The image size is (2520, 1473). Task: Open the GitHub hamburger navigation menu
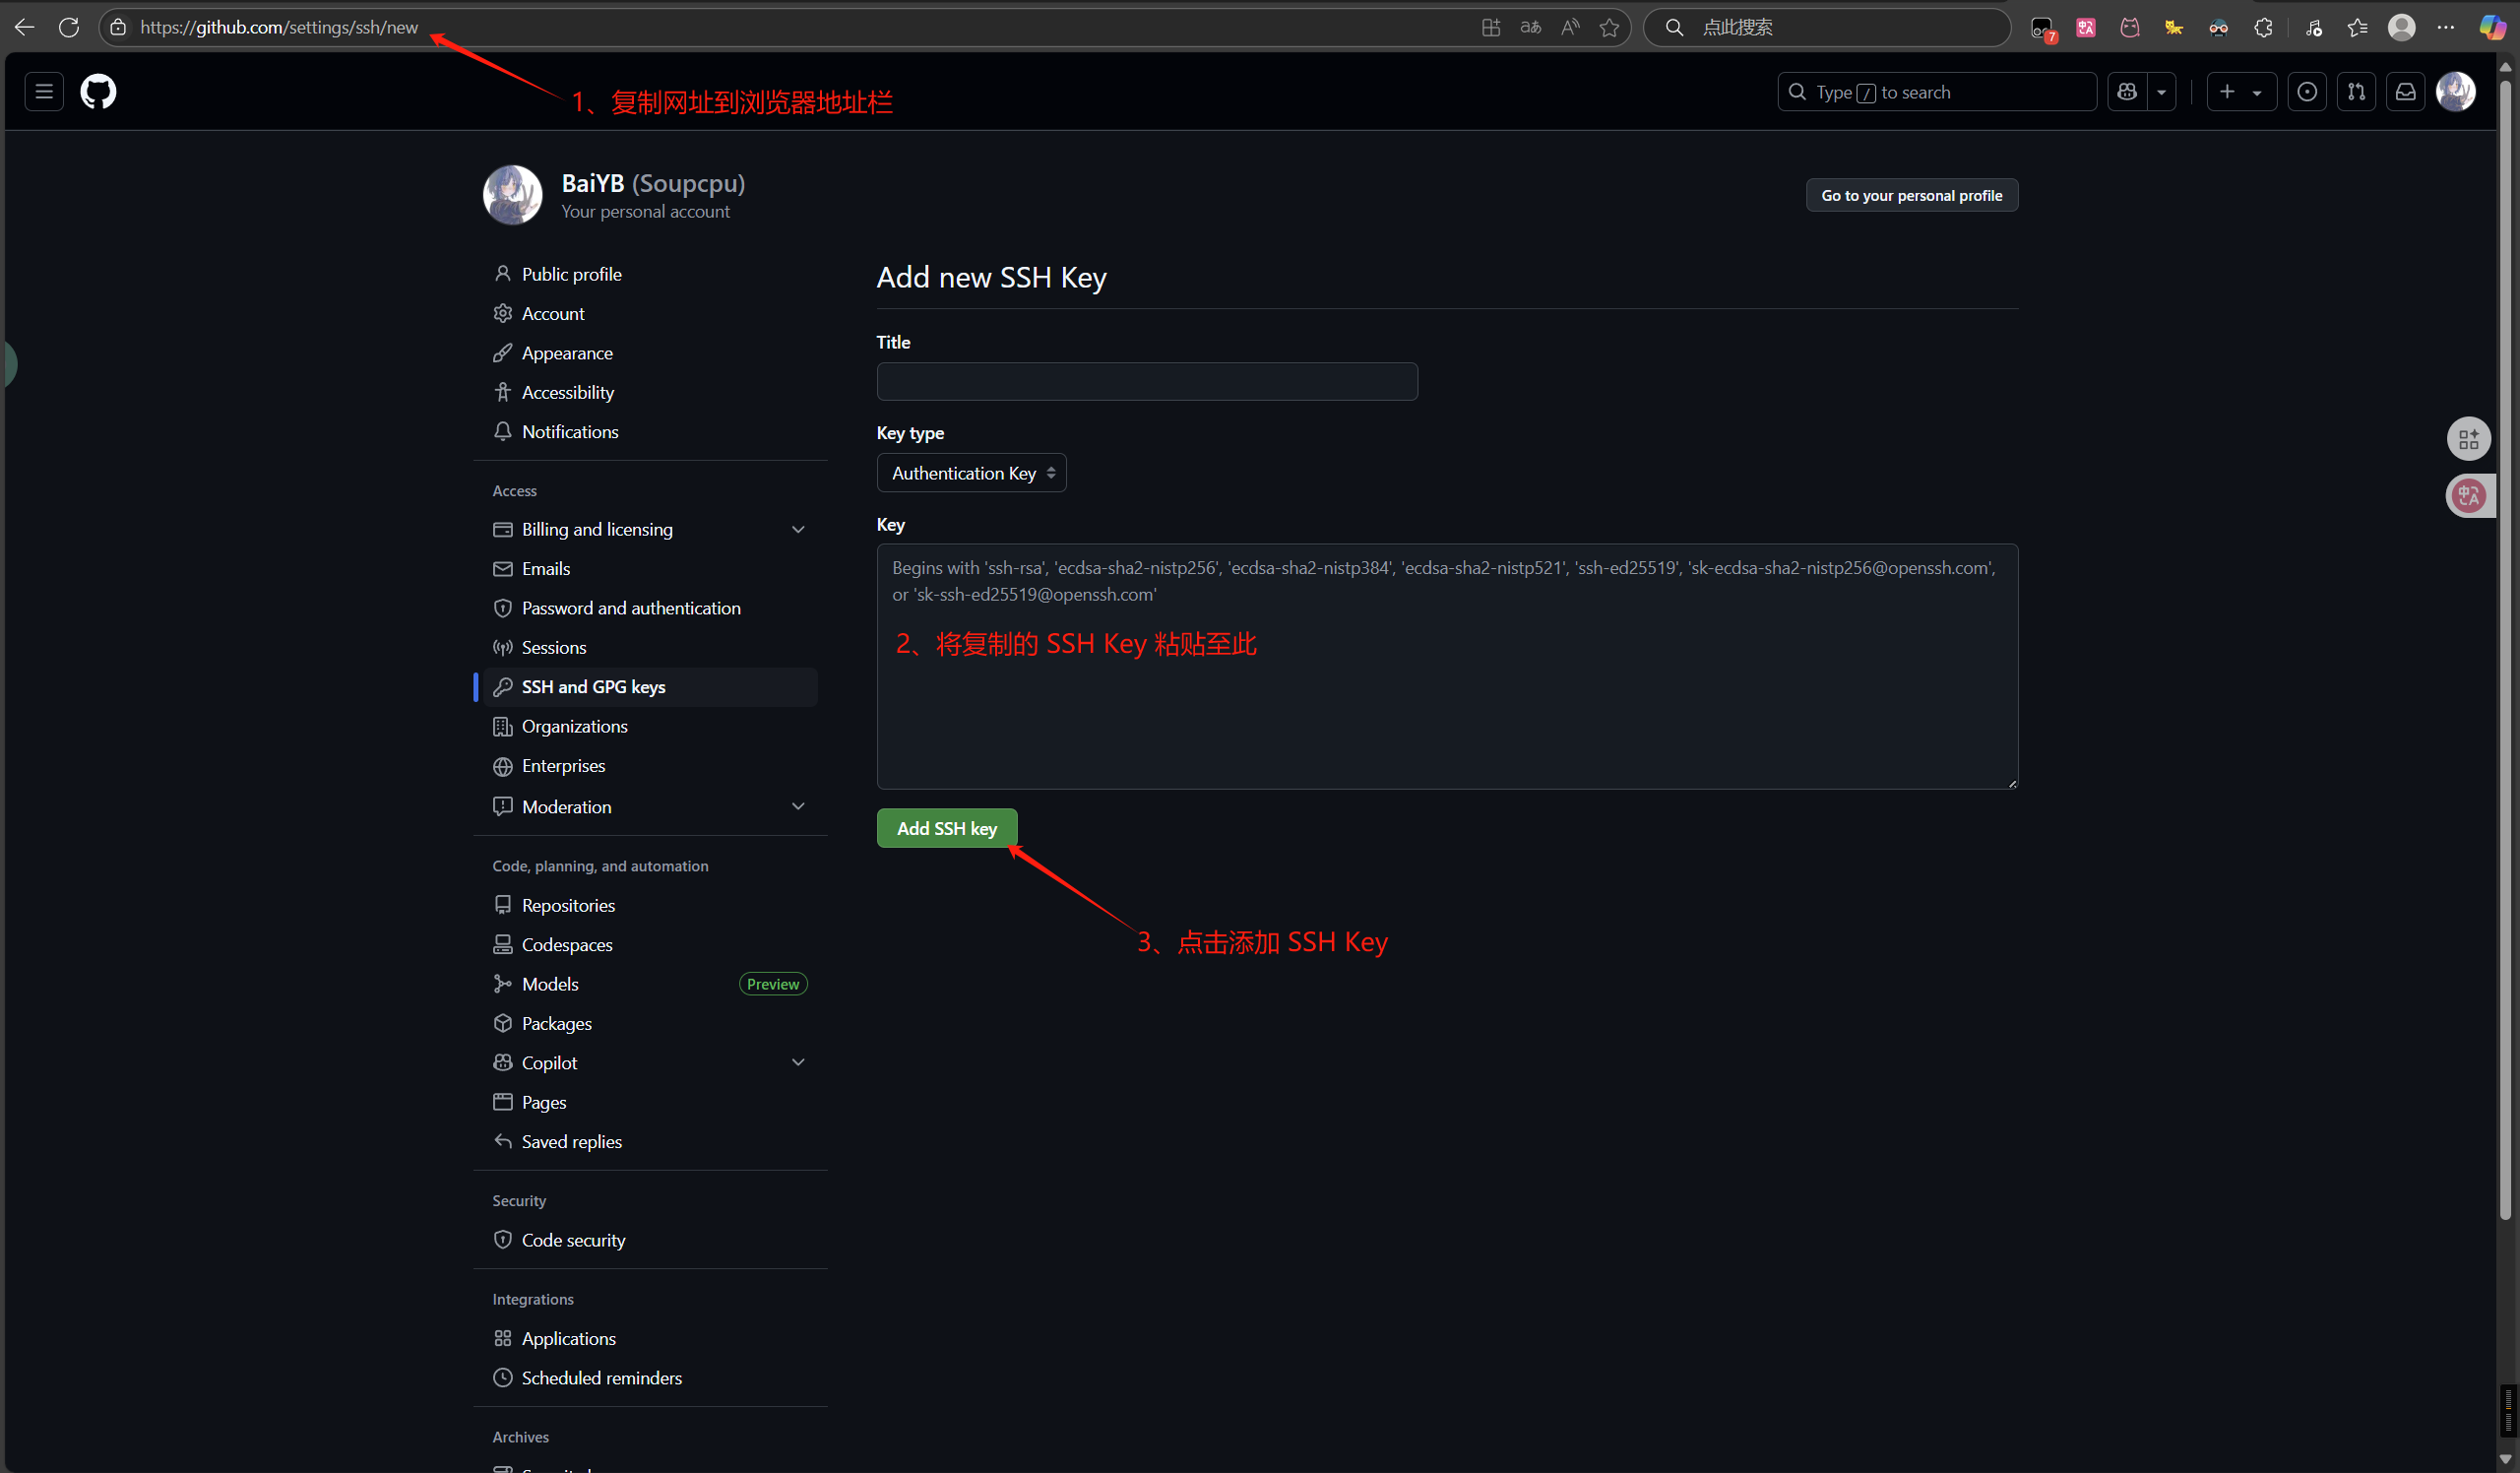pyautogui.click(x=44, y=92)
